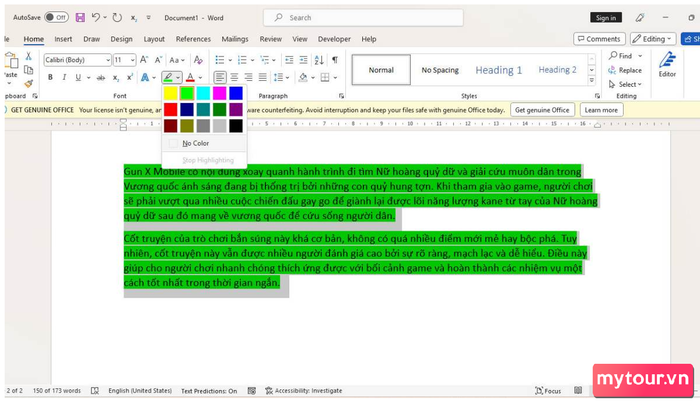
Task: Open the bullets list dropdown
Action: pos(230,60)
